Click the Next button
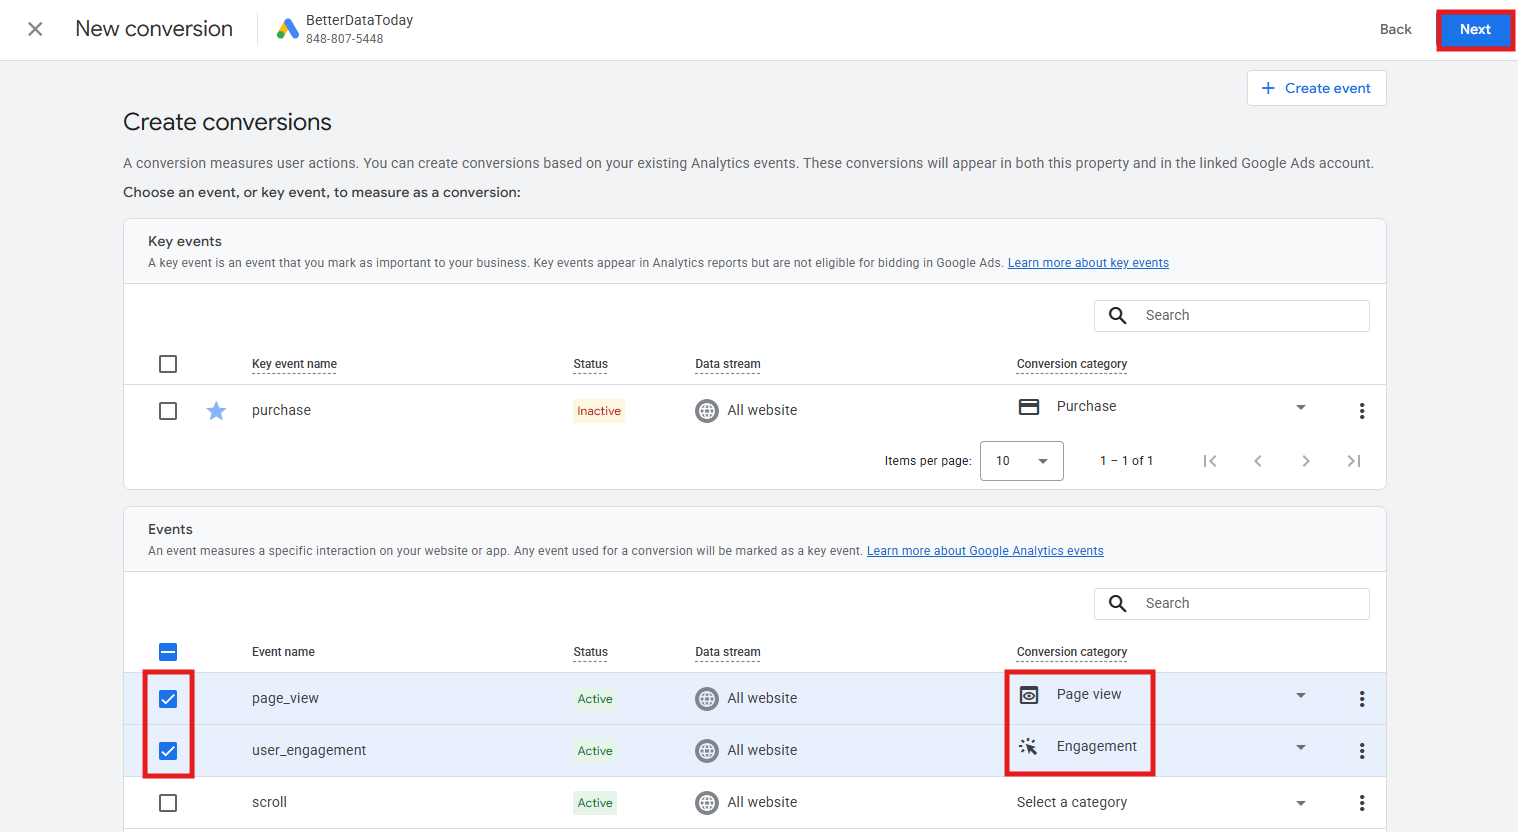This screenshot has width=1518, height=832. point(1475,30)
